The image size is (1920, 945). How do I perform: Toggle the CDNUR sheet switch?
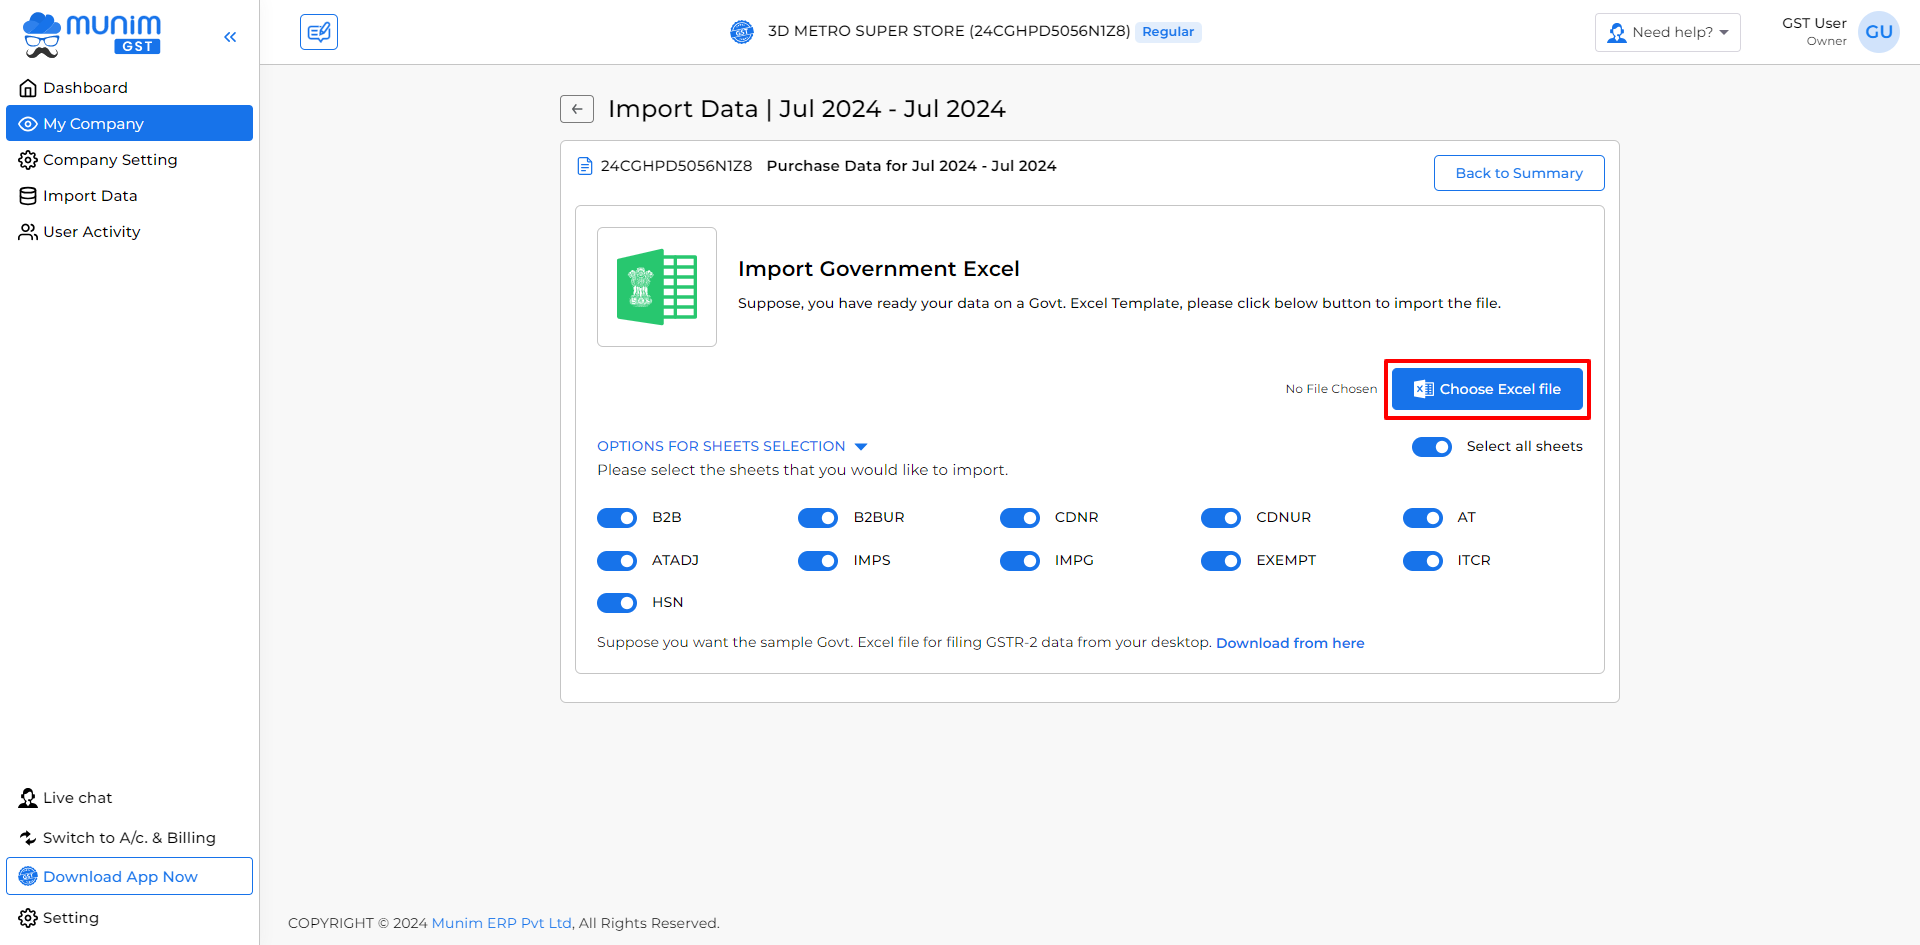pyautogui.click(x=1221, y=518)
